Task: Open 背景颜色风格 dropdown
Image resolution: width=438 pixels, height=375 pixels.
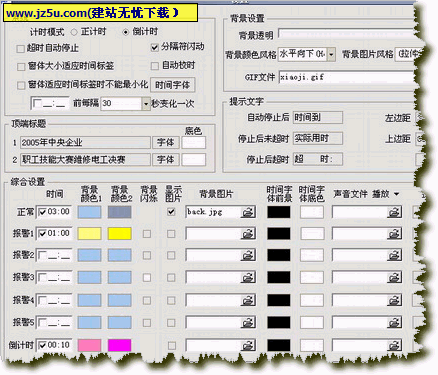Action: point(331,54)
